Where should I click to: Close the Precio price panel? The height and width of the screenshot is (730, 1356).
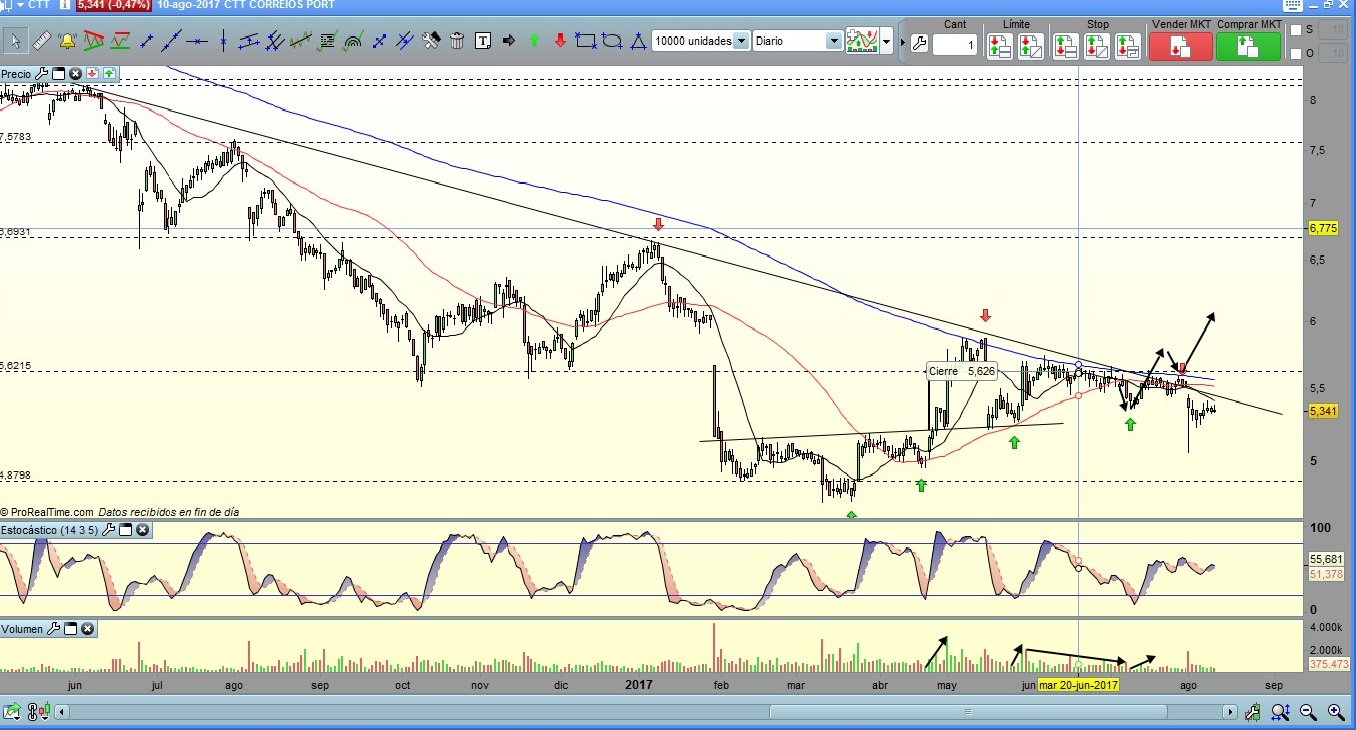click(x=75, y=74)
